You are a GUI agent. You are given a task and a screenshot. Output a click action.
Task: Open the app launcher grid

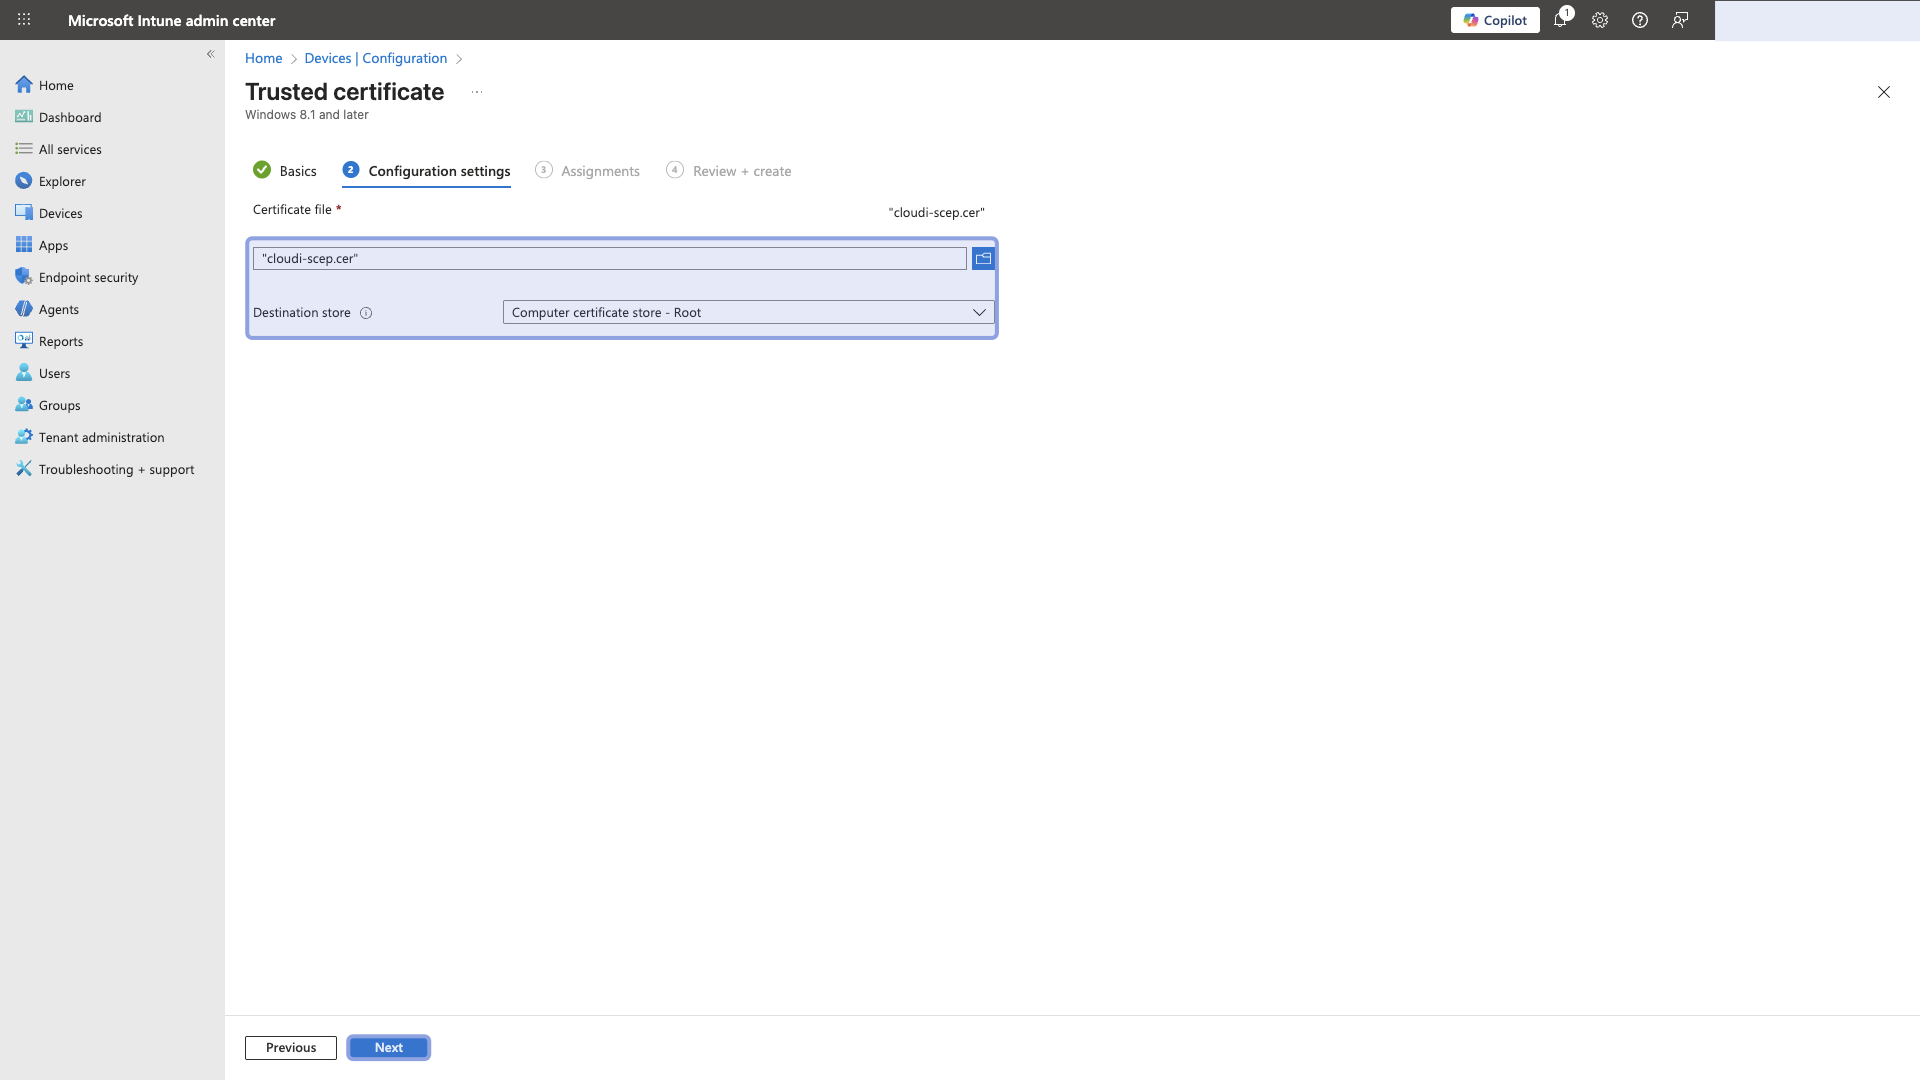point(23,20)
